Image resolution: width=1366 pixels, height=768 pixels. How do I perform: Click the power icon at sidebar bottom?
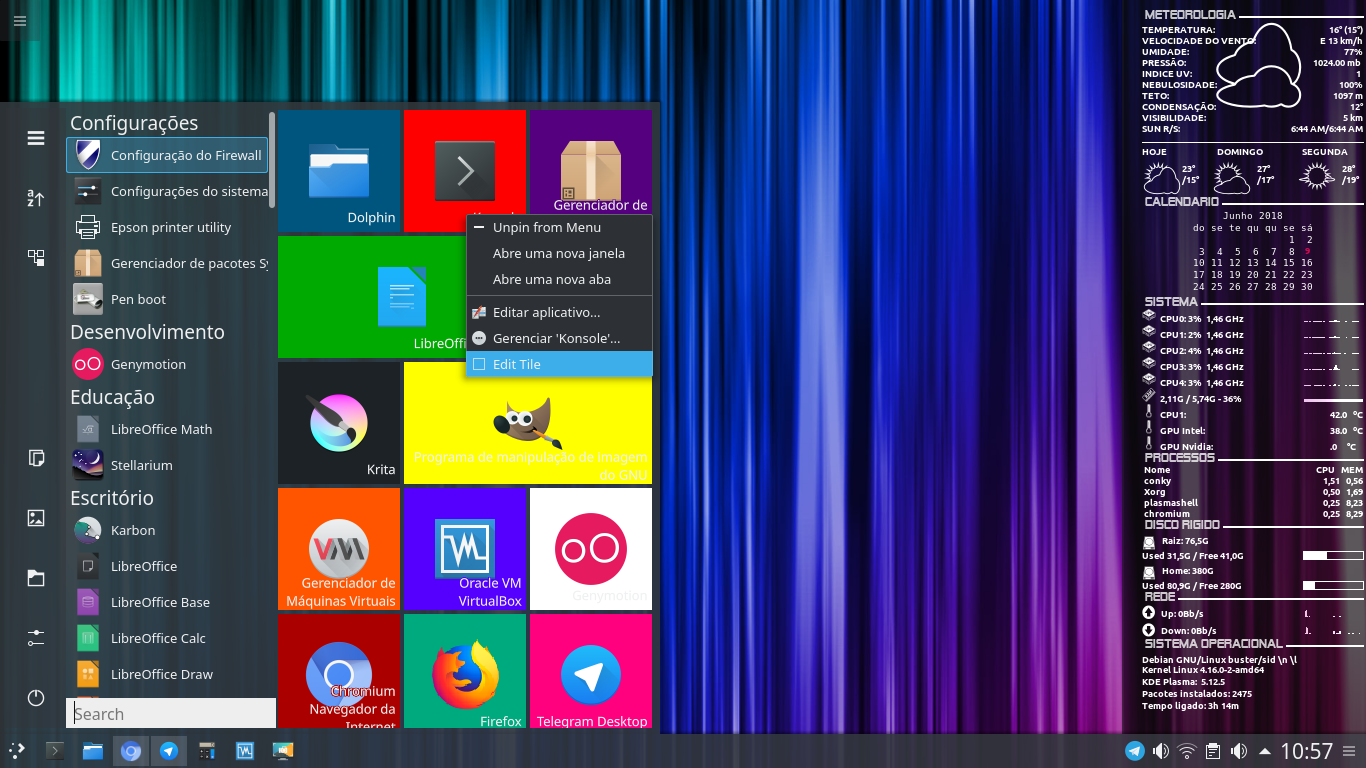35,698
